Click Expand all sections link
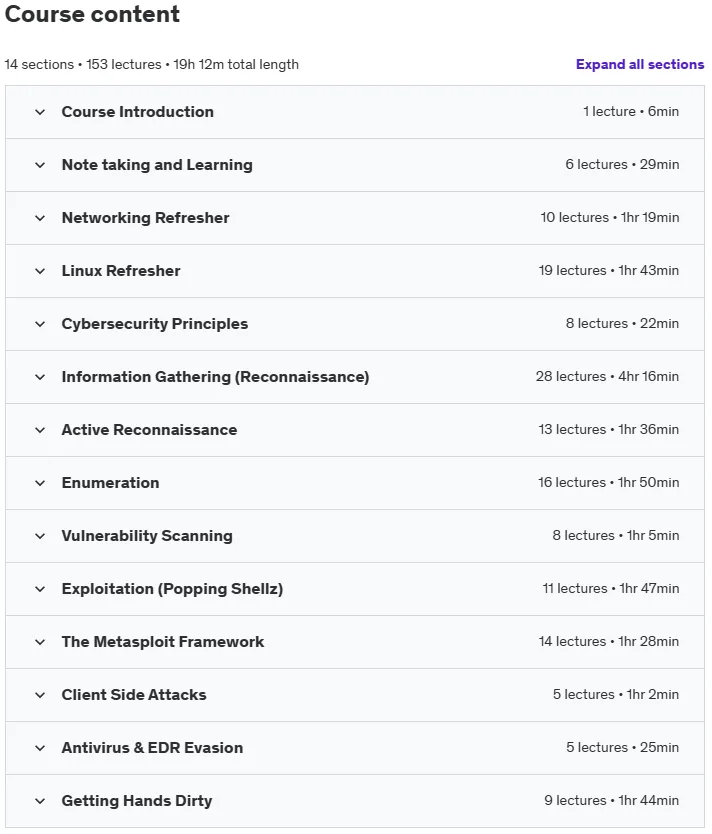 coord(640,64)
